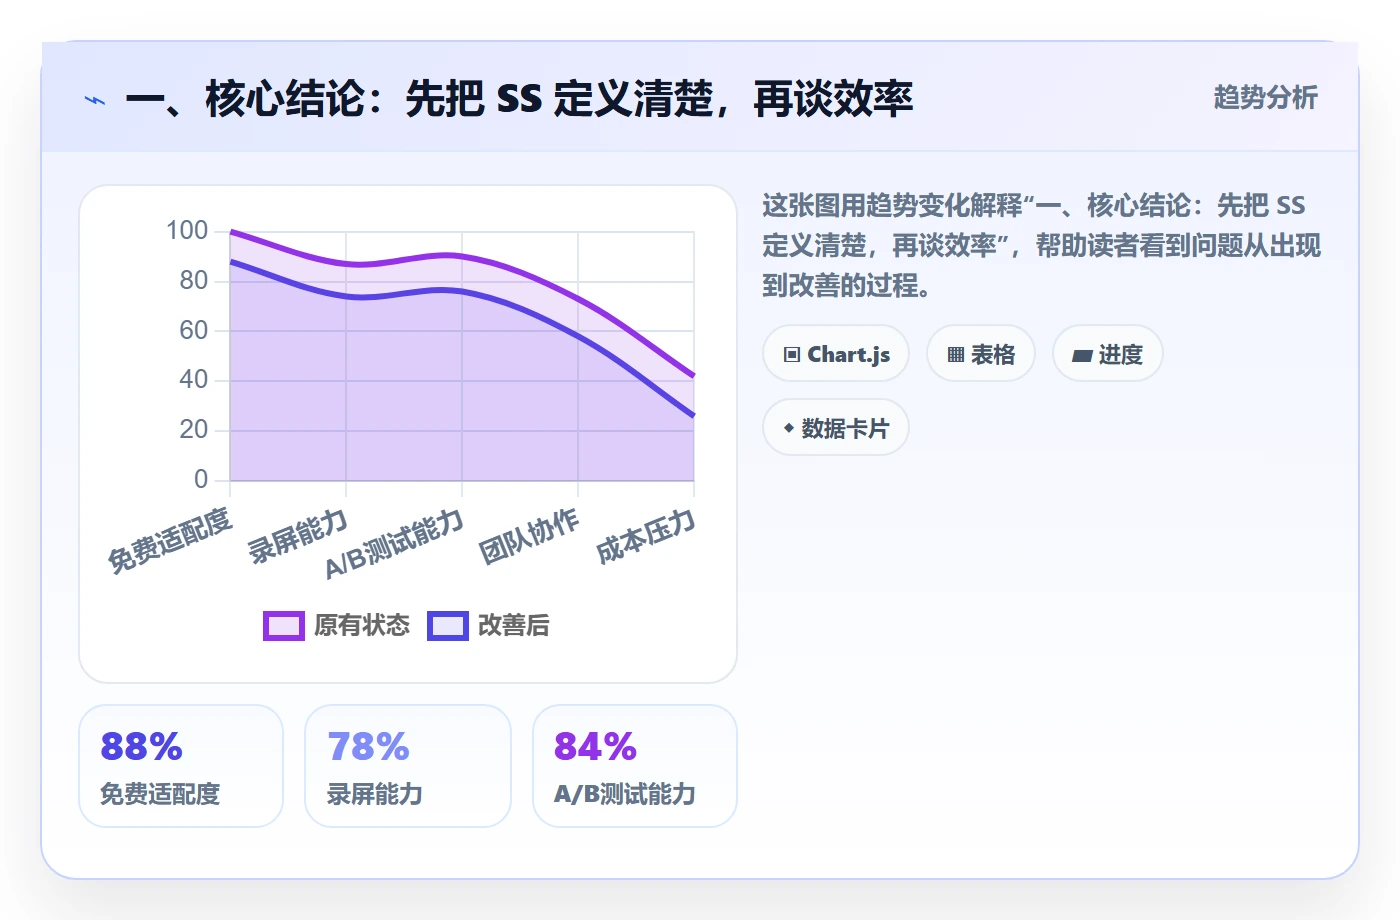Click the lightning bolt icon beside the title
The height and width of the screenshot is (920, 1400).
click(x=95, y=100)
